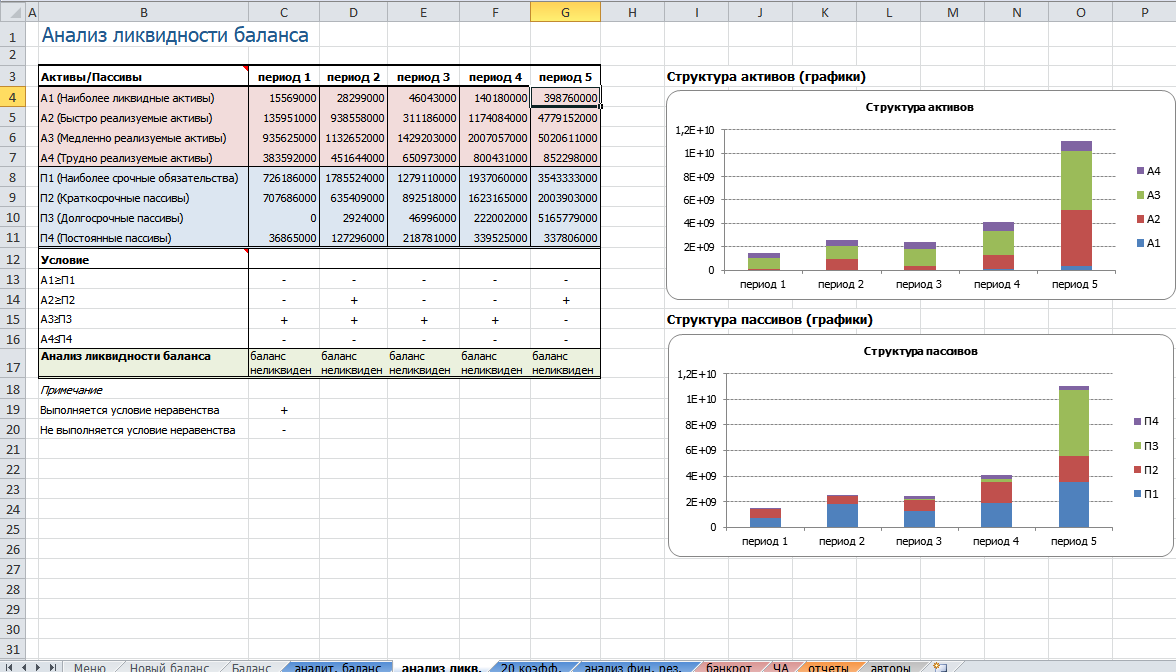Select column C header
The height and width of the screenshot is (672, 1176).
pyautogui.click(x=284, y=12)
